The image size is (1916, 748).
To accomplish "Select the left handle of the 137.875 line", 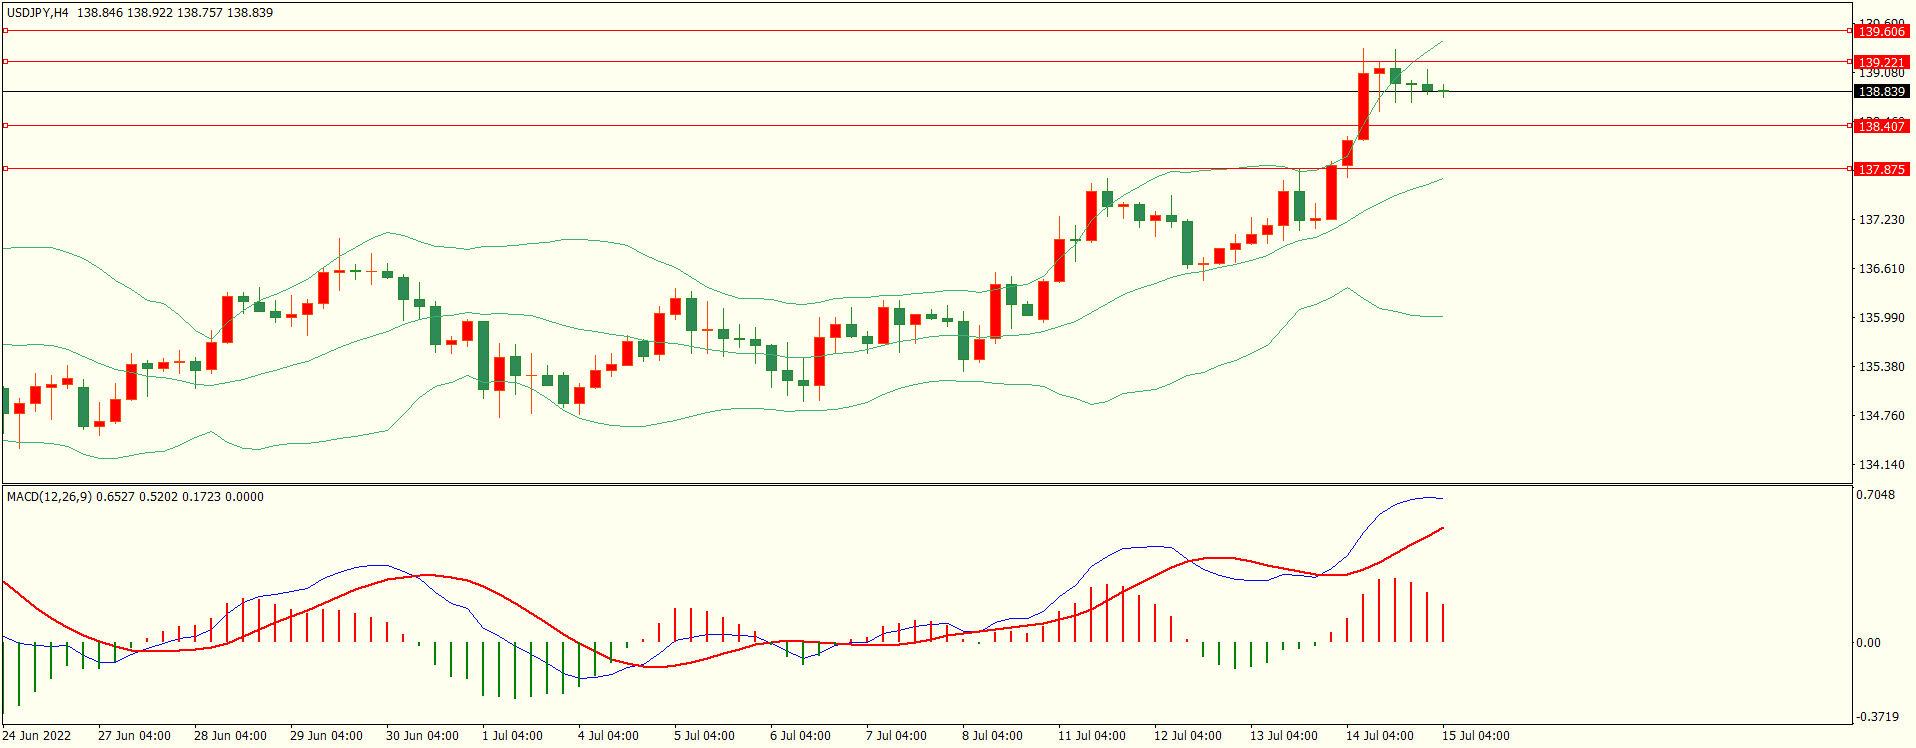I will [x=5, y=169].
